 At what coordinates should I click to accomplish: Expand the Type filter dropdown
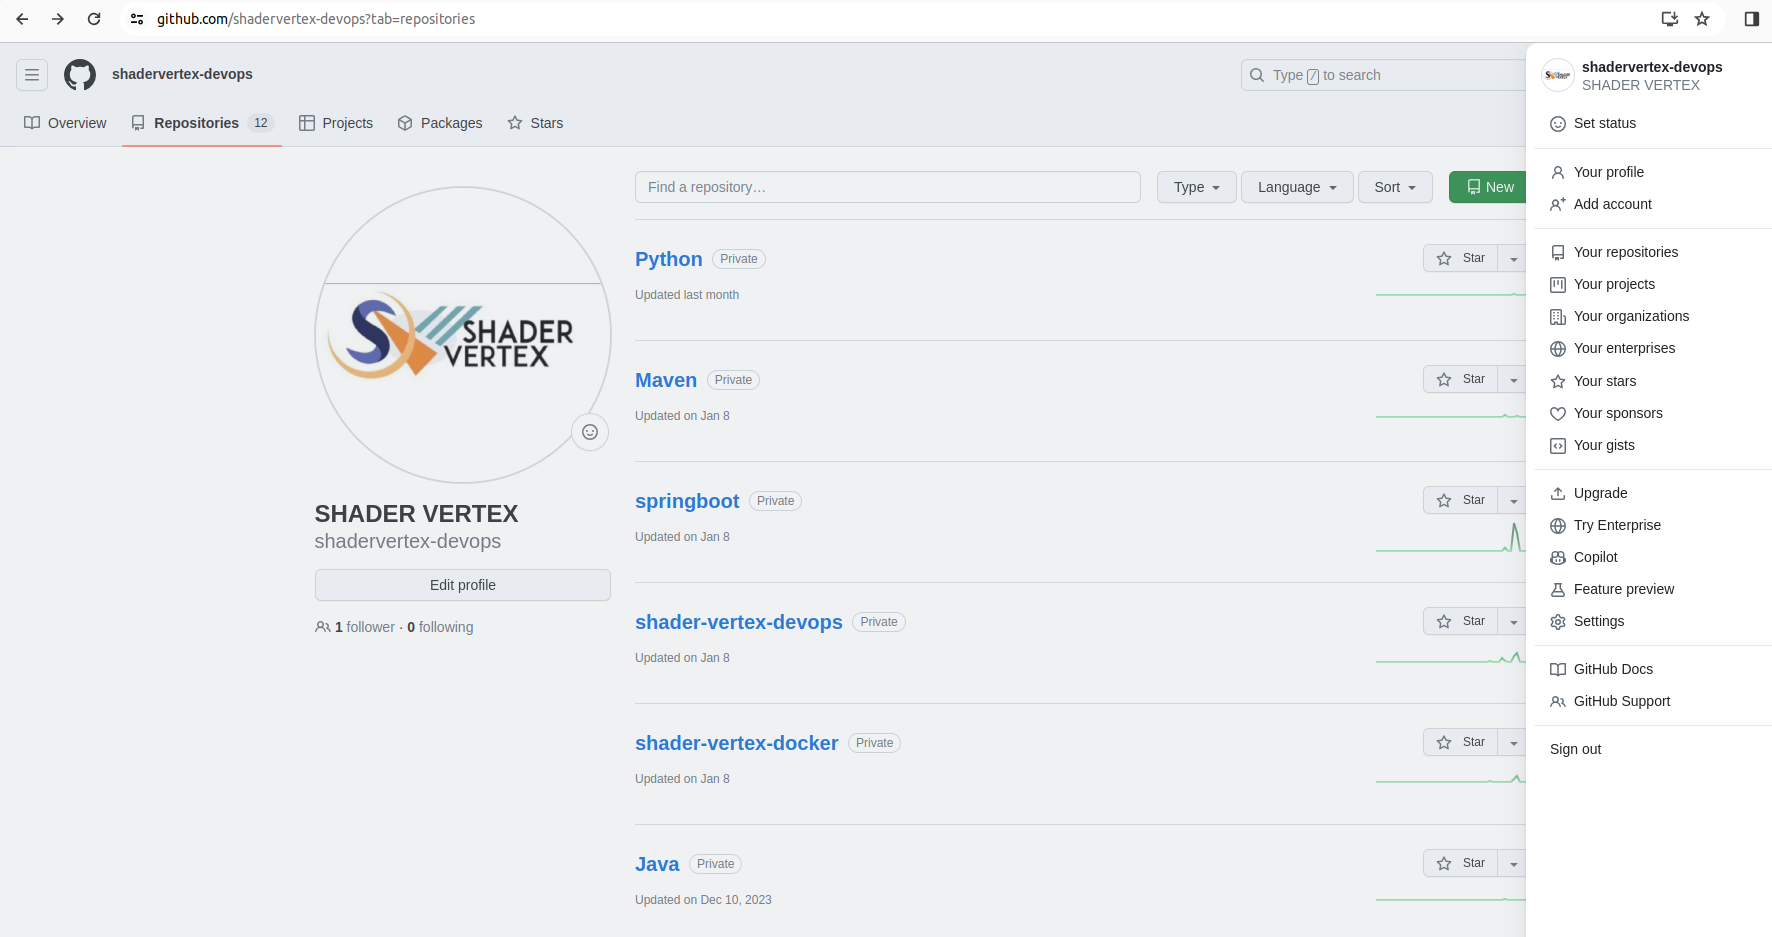point(1196,187)
